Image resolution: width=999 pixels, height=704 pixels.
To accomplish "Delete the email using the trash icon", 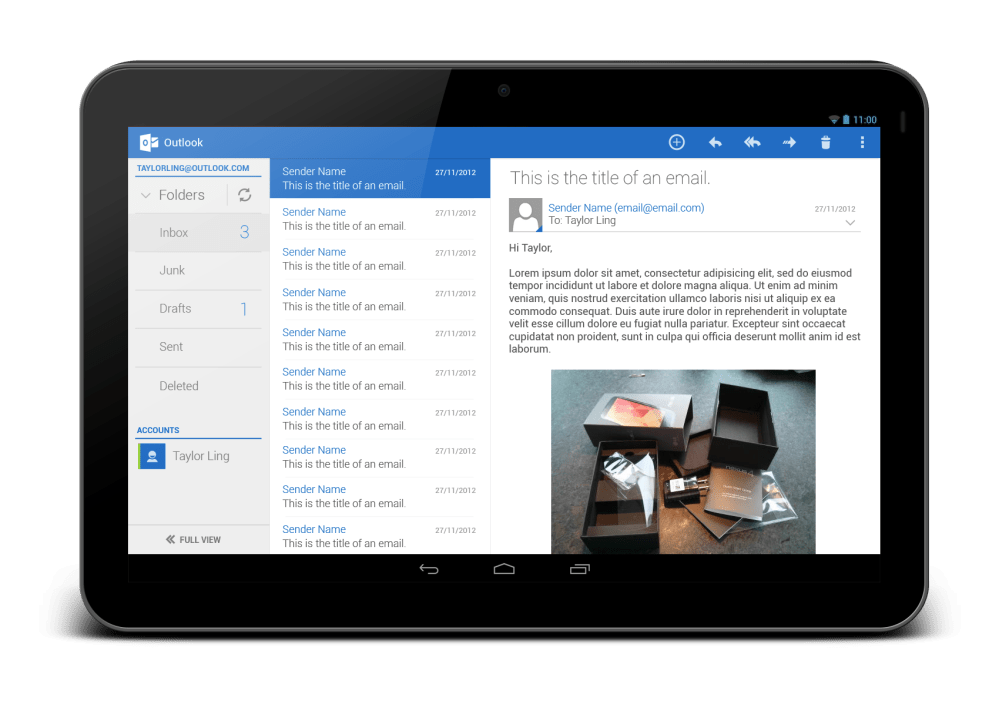I will click(x=825, y=142).
